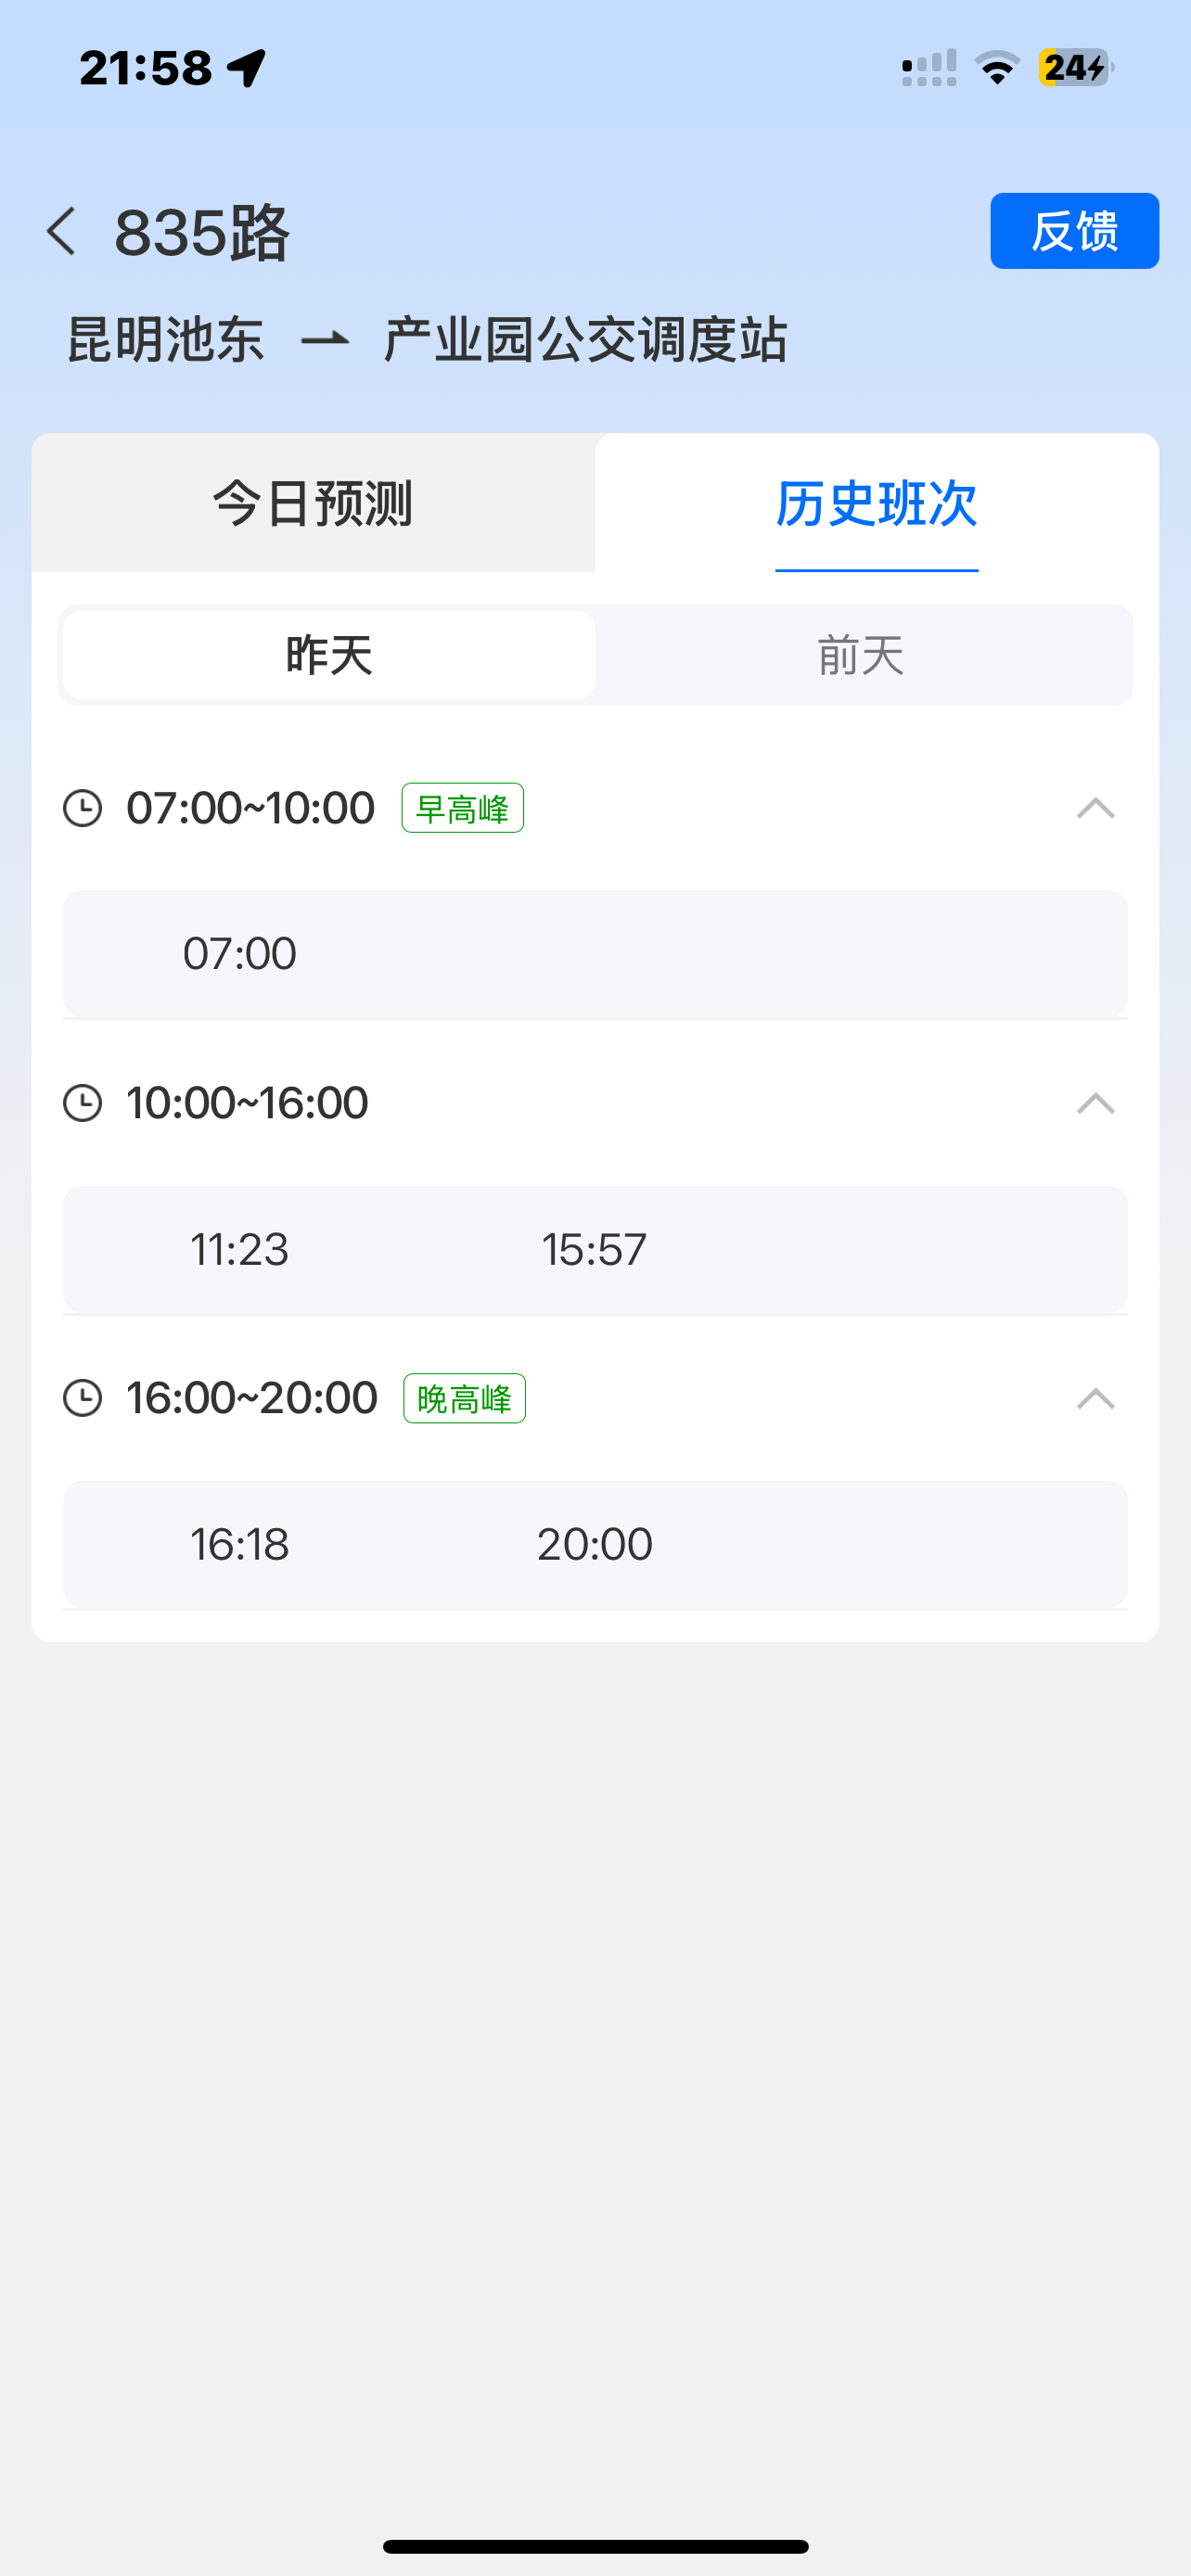Tap the 早高峰 tag label

pyautogui.click(x=463, y=808)
